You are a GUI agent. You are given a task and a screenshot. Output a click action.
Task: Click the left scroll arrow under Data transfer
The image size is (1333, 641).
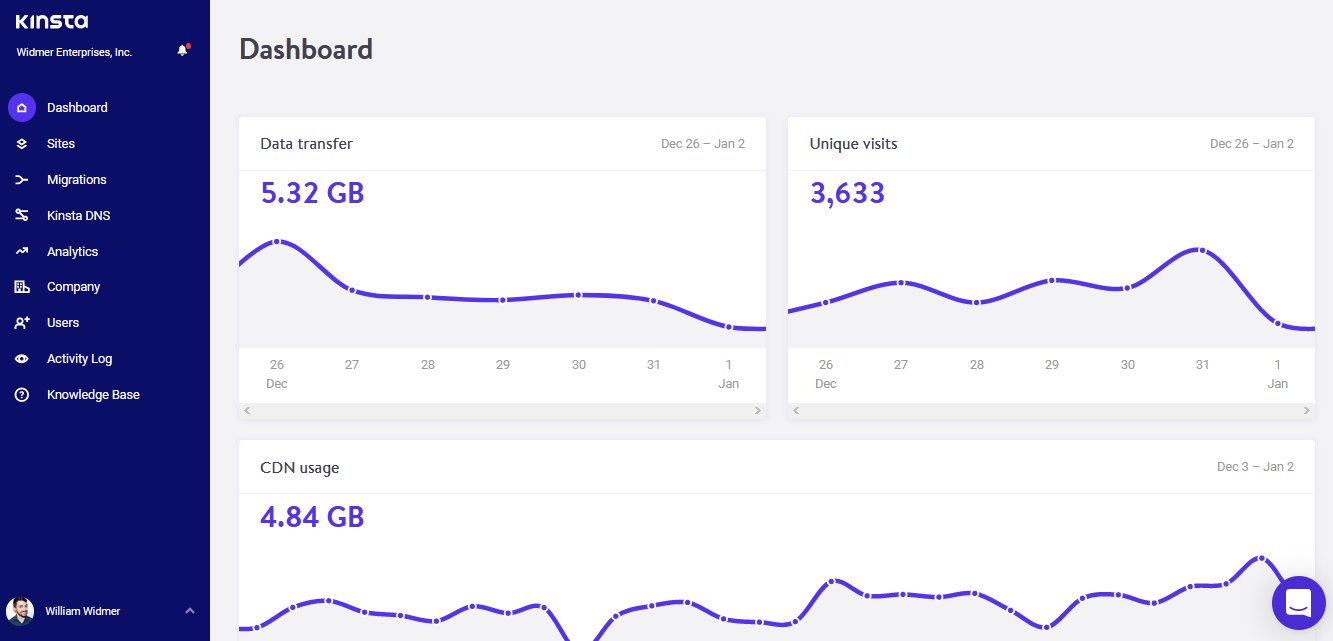click(247, 411)
